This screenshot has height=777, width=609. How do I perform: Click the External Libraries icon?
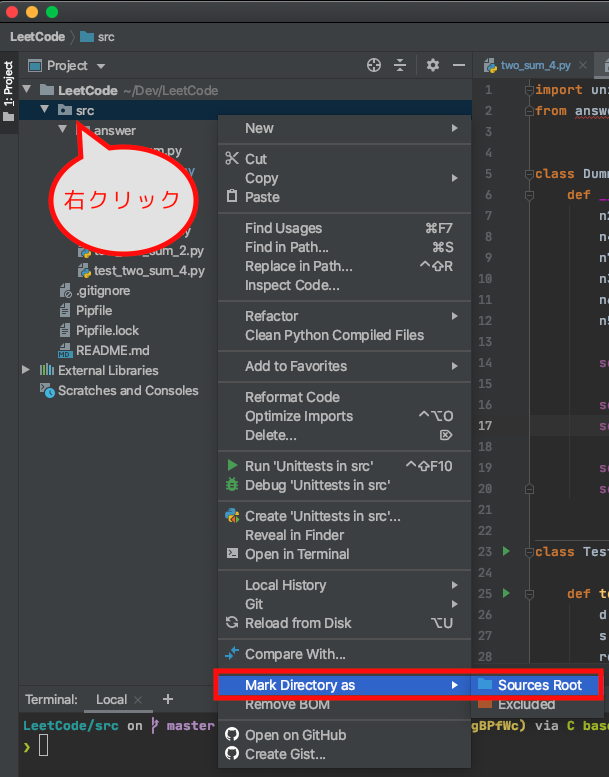pos(47,370)
